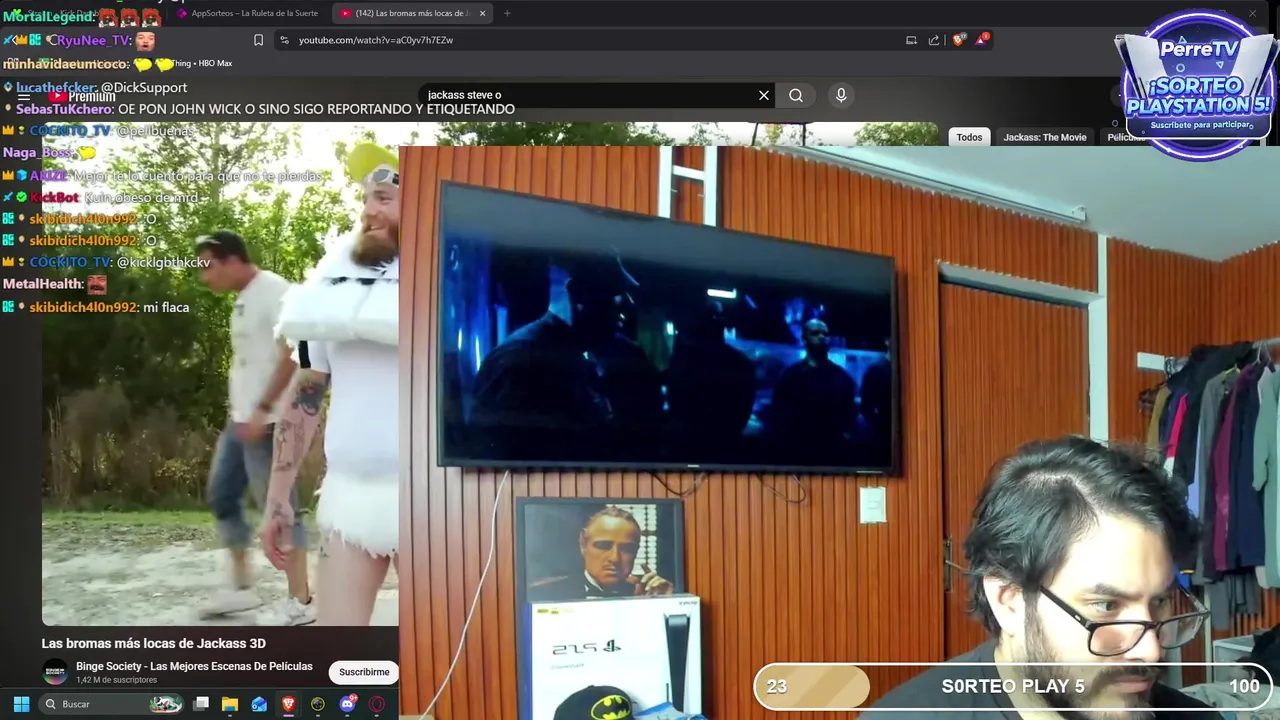The image size is (1280, 720).
Task: Click the Jackass 3D video player
Action: click(x=220, y=375)
